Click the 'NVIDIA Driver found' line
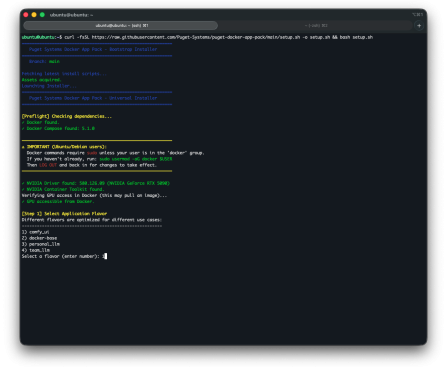Viewport: 447px width, 367px height. pyautogui.click(x=96, y=183)
